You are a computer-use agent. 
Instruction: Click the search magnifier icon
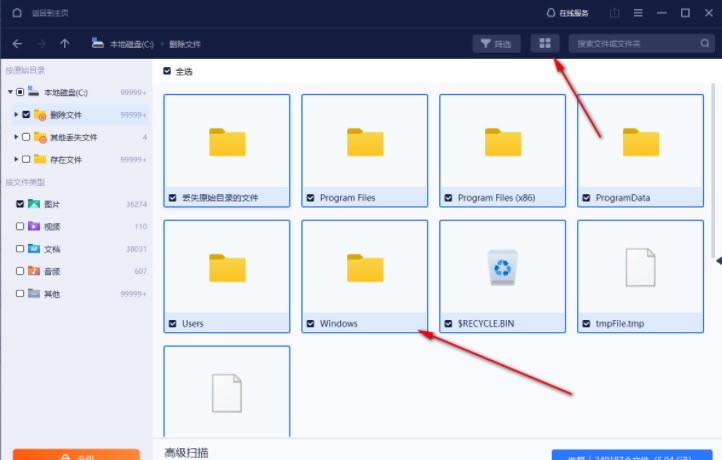point(705,43)
